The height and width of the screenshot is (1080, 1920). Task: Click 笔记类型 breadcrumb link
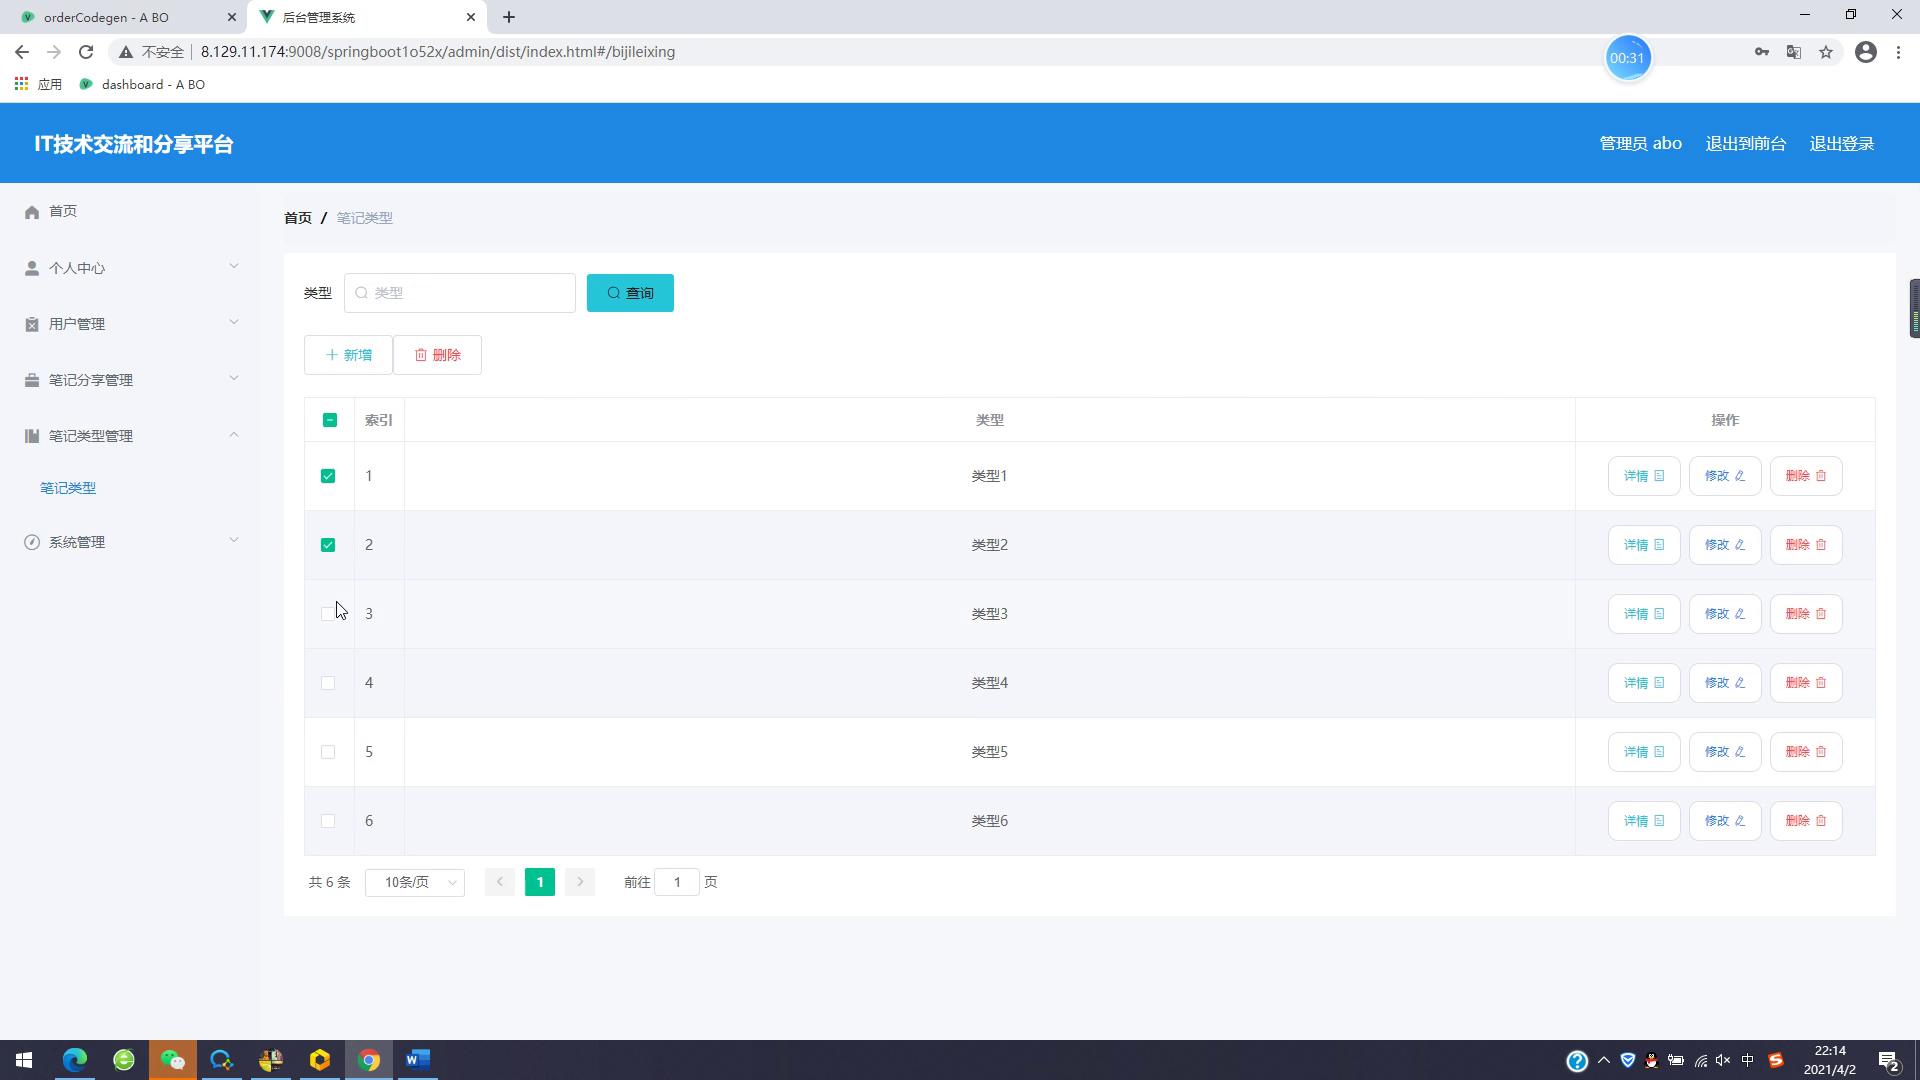click(364, 216)
